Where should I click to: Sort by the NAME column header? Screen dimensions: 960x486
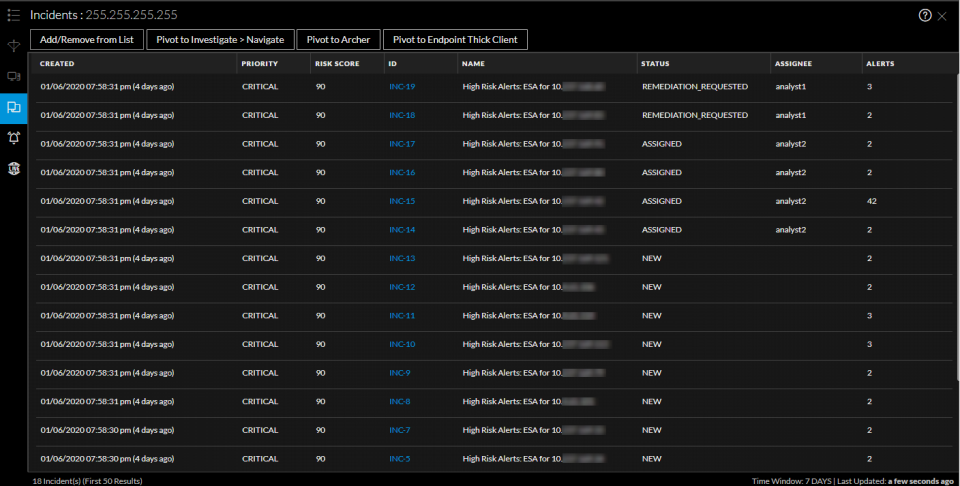473,64
